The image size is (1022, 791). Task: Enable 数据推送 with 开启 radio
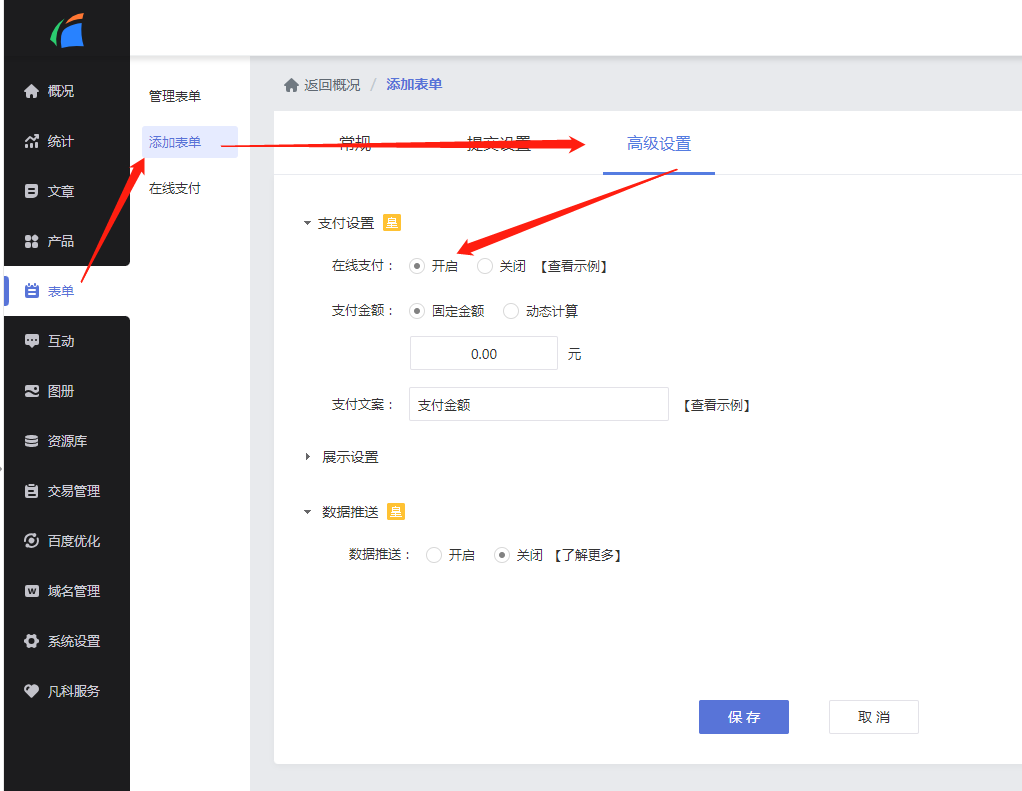(434, 555)
